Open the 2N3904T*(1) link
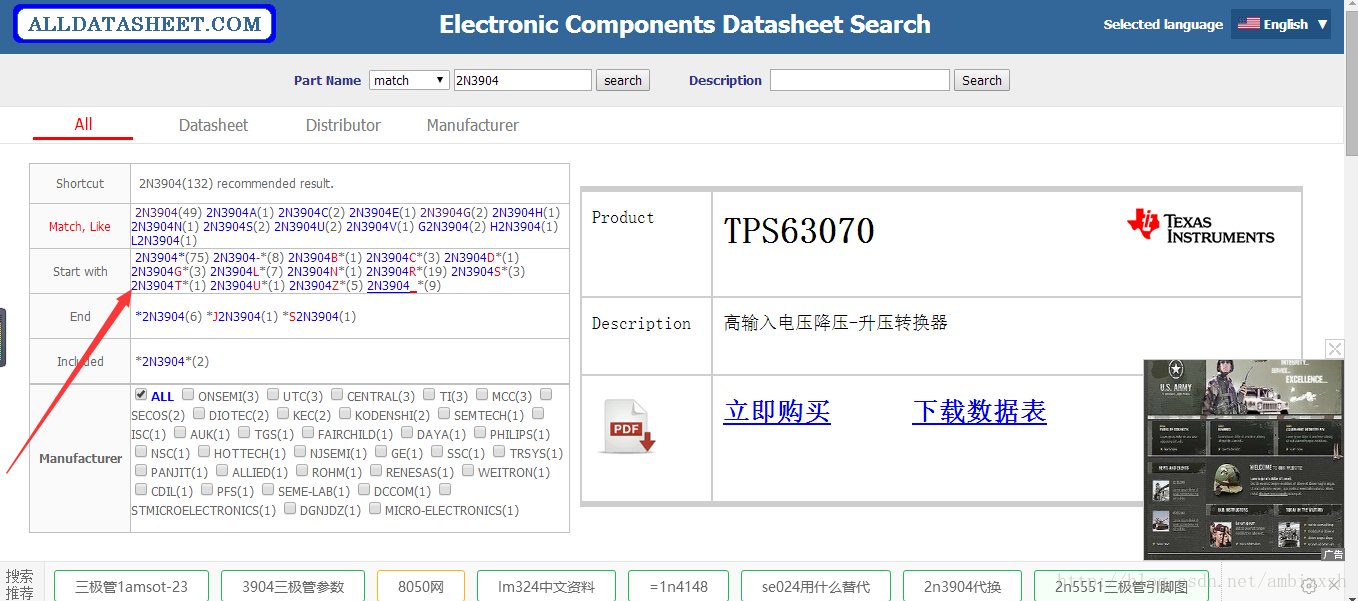The height and width of the screenshot is (601, 1358). (168, 285)
